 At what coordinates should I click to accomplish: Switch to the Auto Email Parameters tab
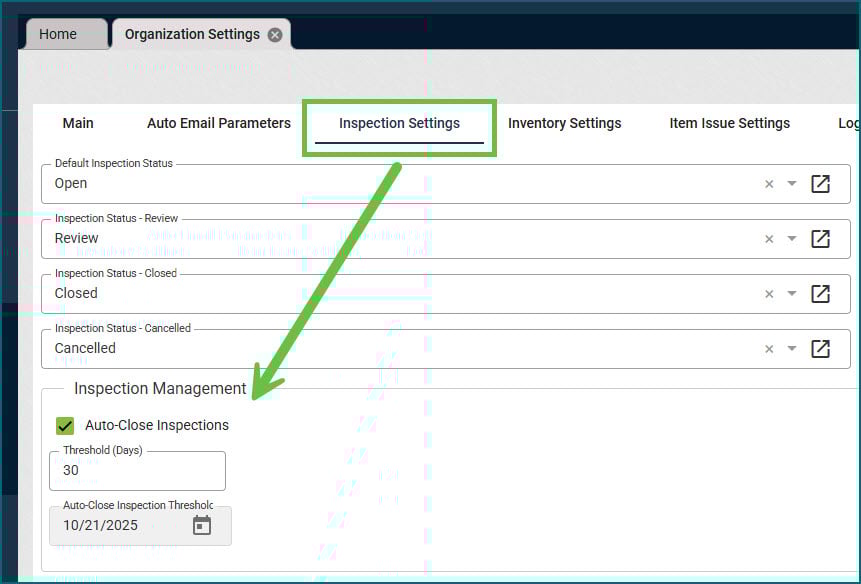[x=219, y=123]
